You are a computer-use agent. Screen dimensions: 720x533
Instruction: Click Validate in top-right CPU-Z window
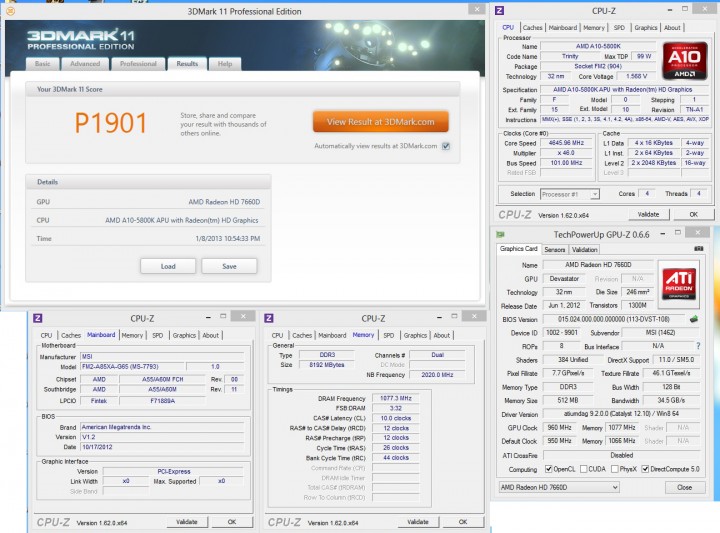point(648,214)
